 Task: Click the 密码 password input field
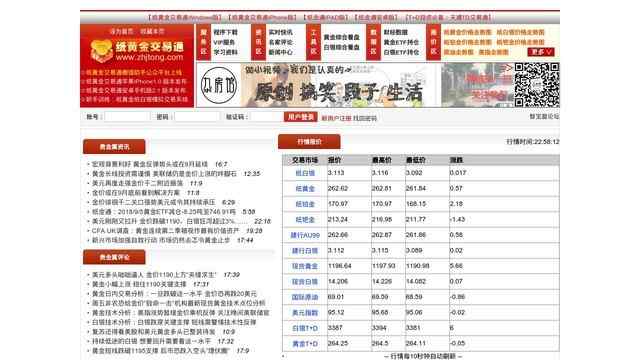(197, 117)
